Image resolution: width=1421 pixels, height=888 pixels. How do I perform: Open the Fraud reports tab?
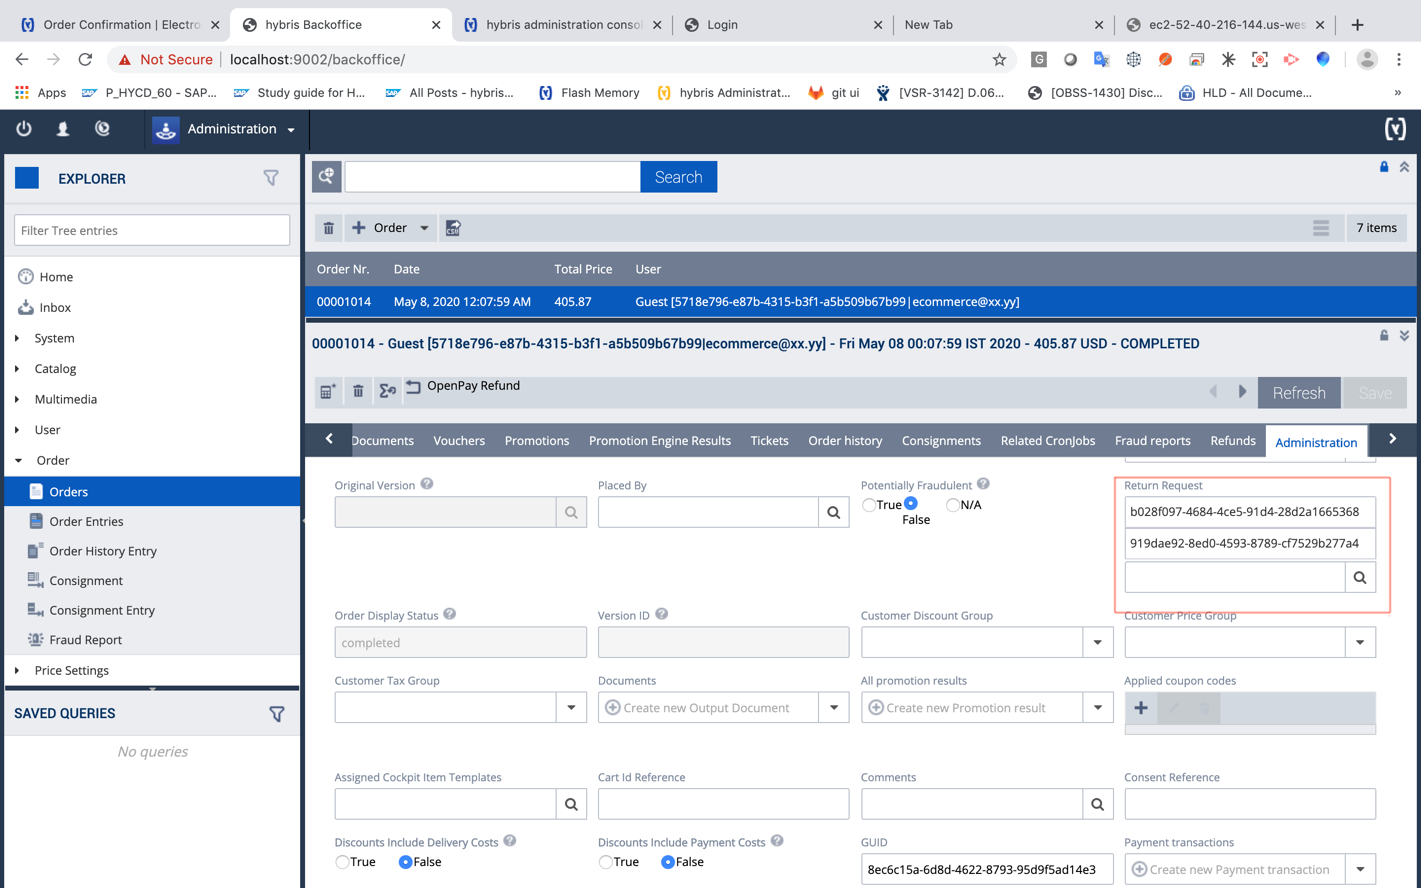pos(1152,441)
